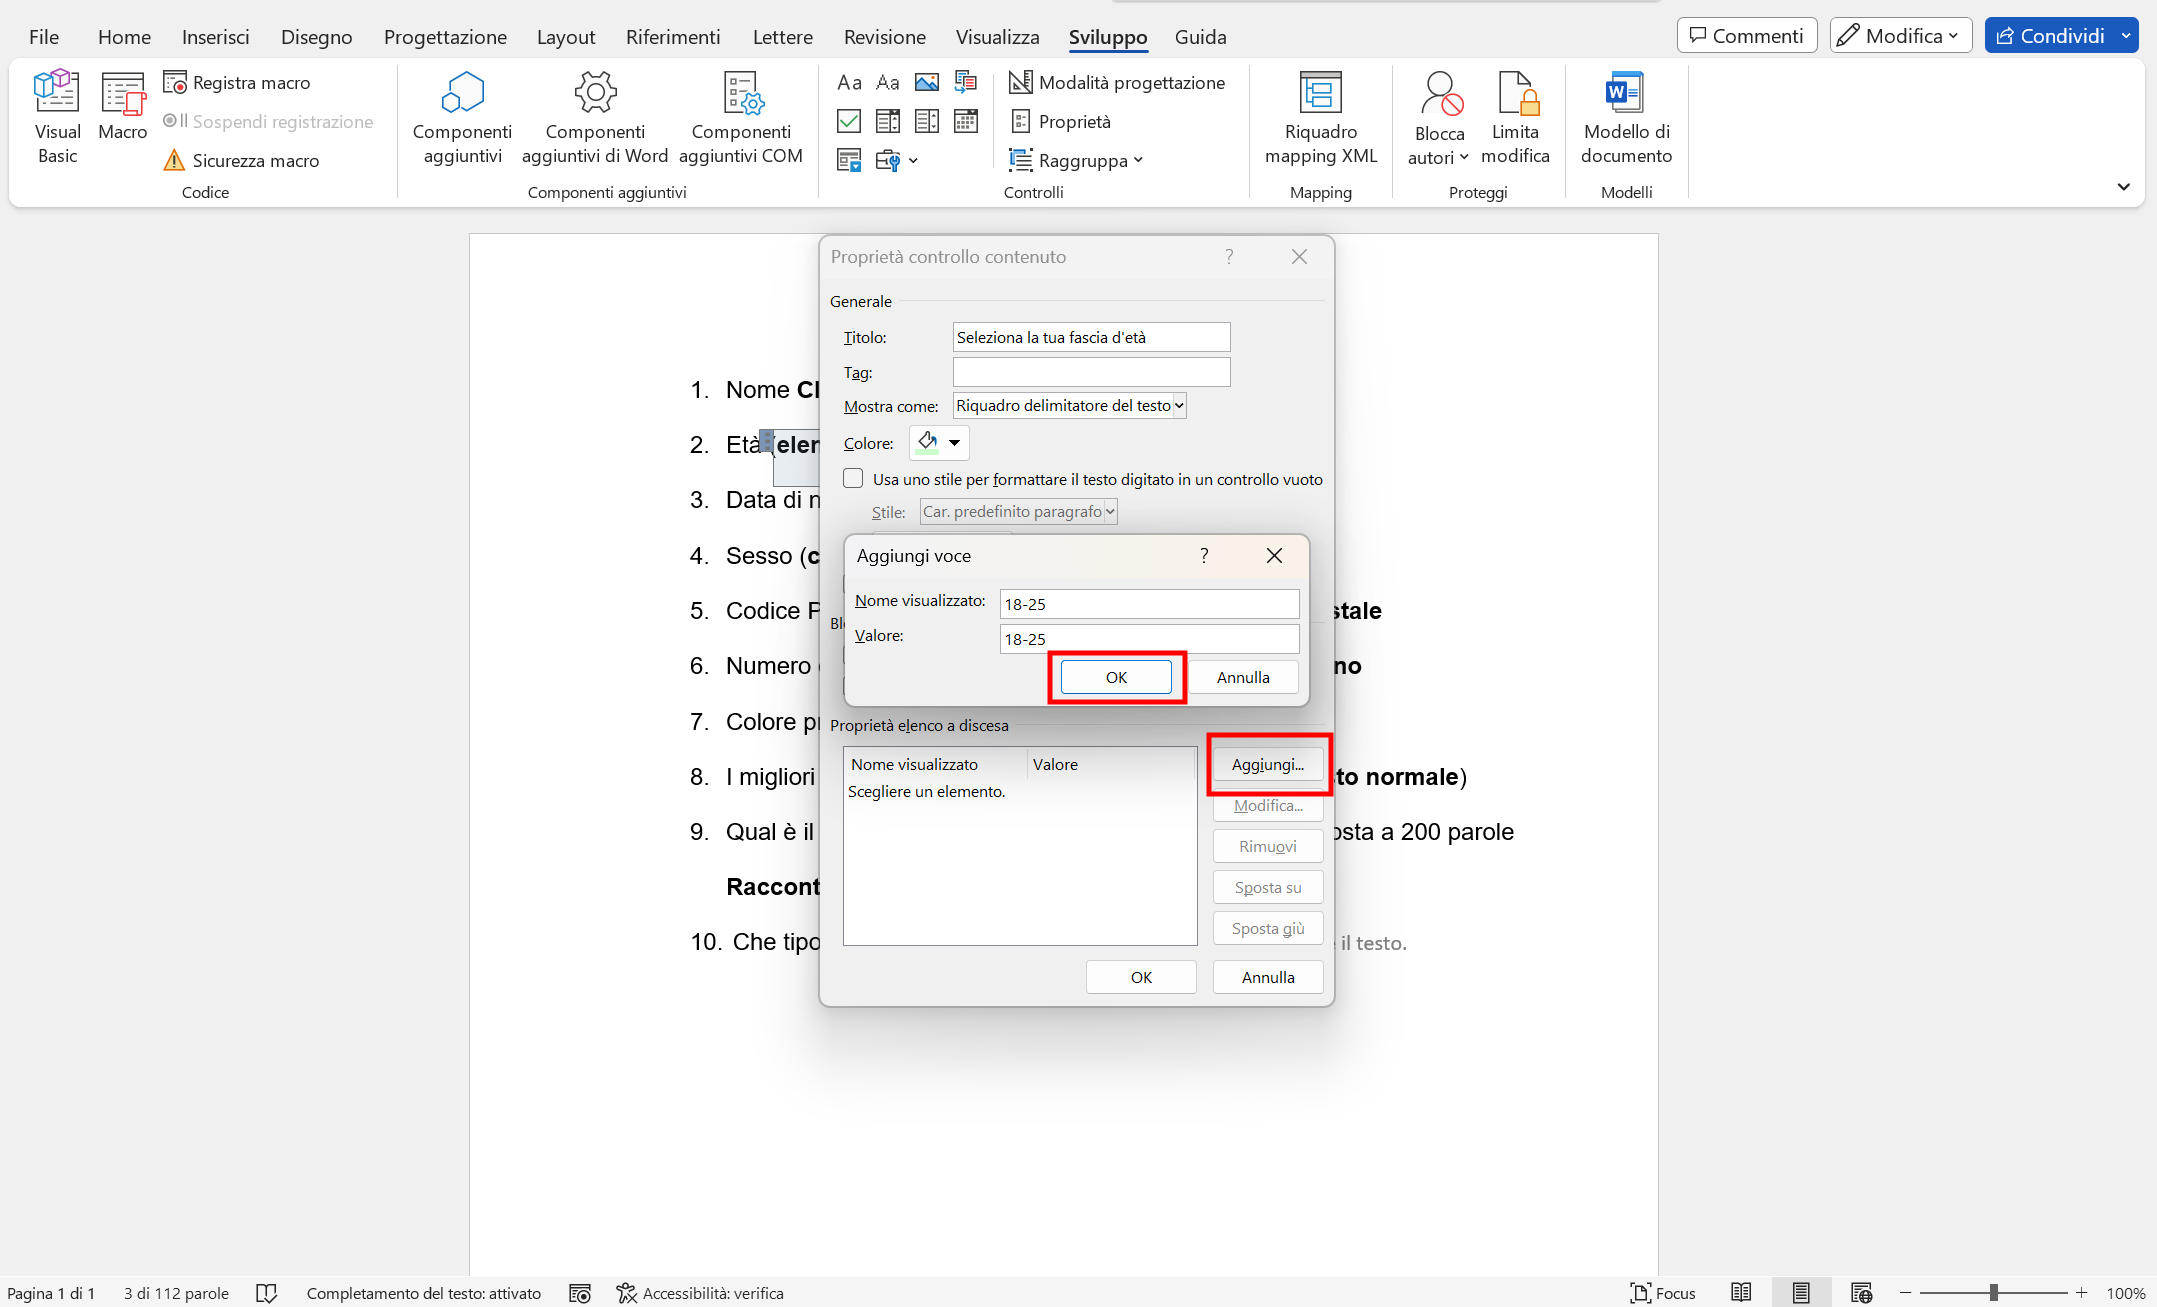This screenshot has height=1307, width=2157.
Task: Click the Picture Content Control icon
Action: click(x=927, y=82)
